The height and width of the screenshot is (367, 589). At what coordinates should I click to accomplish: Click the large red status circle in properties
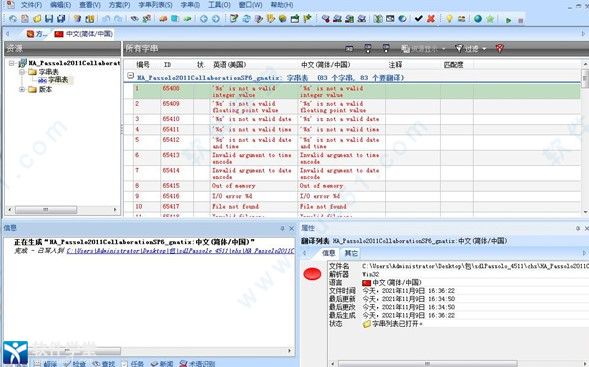[312, 274]
